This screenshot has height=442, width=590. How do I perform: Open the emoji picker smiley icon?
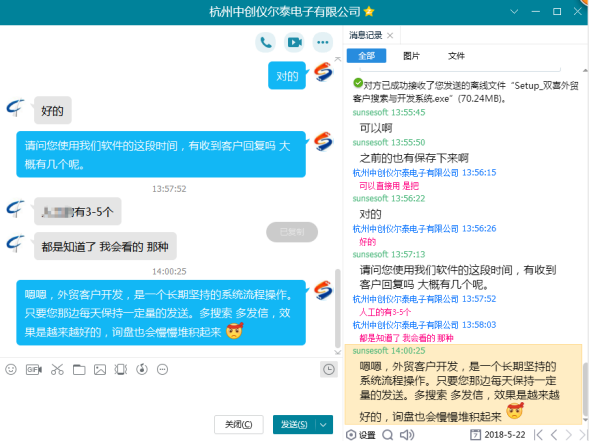11,369
